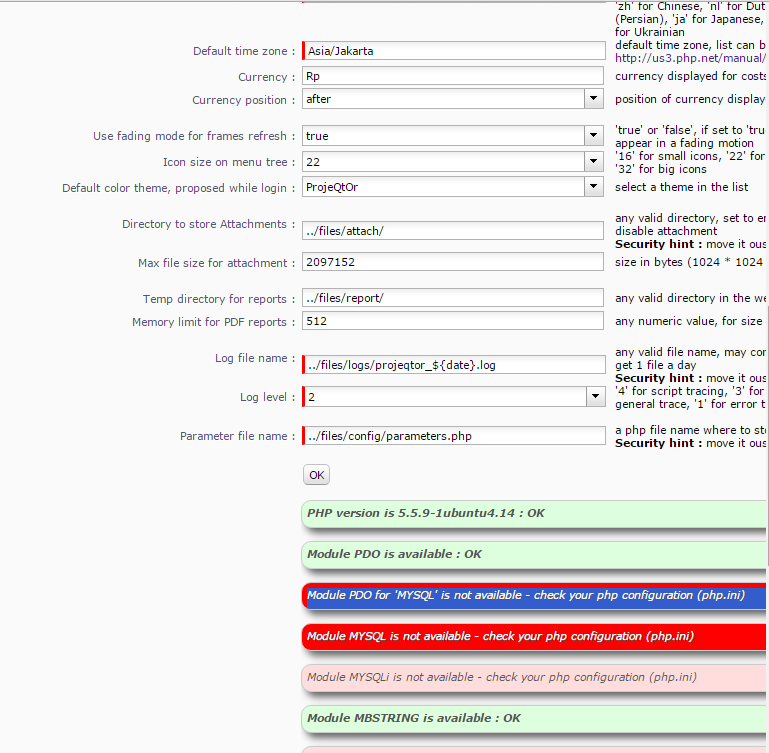Click the Temp directory for reports field
The image size is (769, 753).
[x=455, y=298]
